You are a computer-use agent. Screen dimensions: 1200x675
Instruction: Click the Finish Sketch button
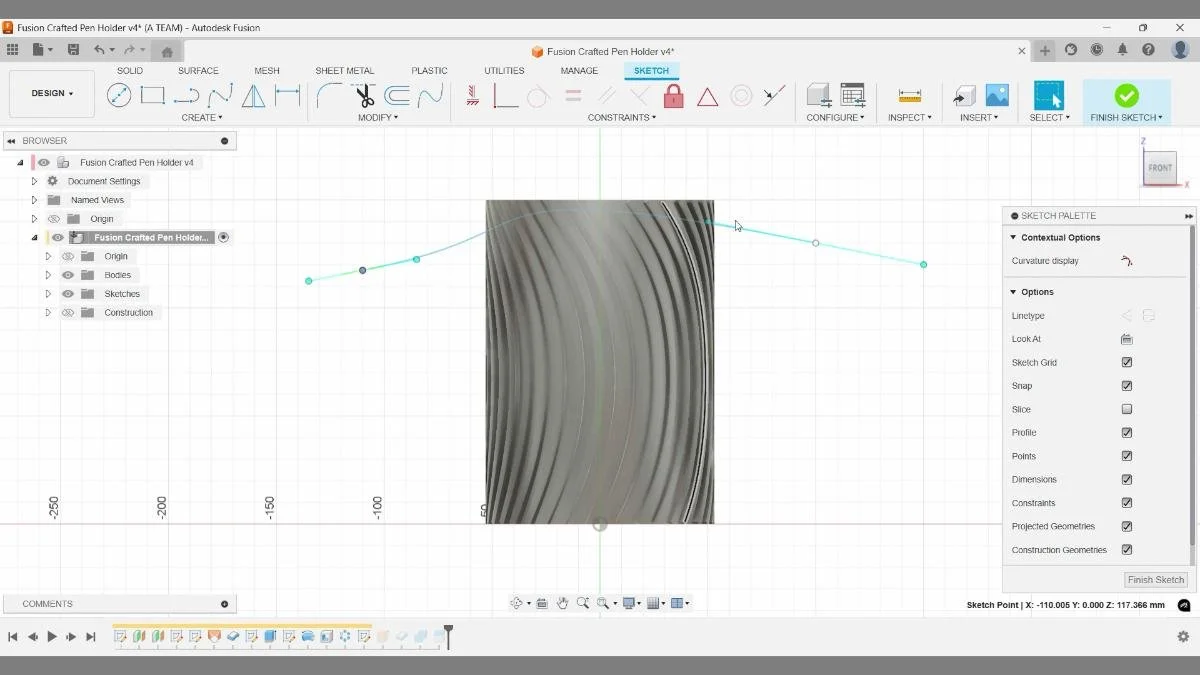1126,97
